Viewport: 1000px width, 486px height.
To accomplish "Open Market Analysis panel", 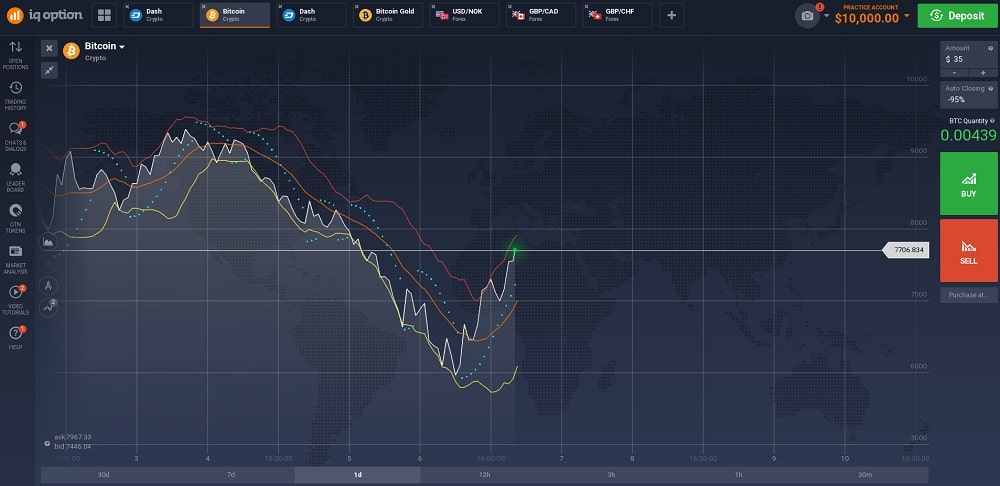I will pos(16,256).
